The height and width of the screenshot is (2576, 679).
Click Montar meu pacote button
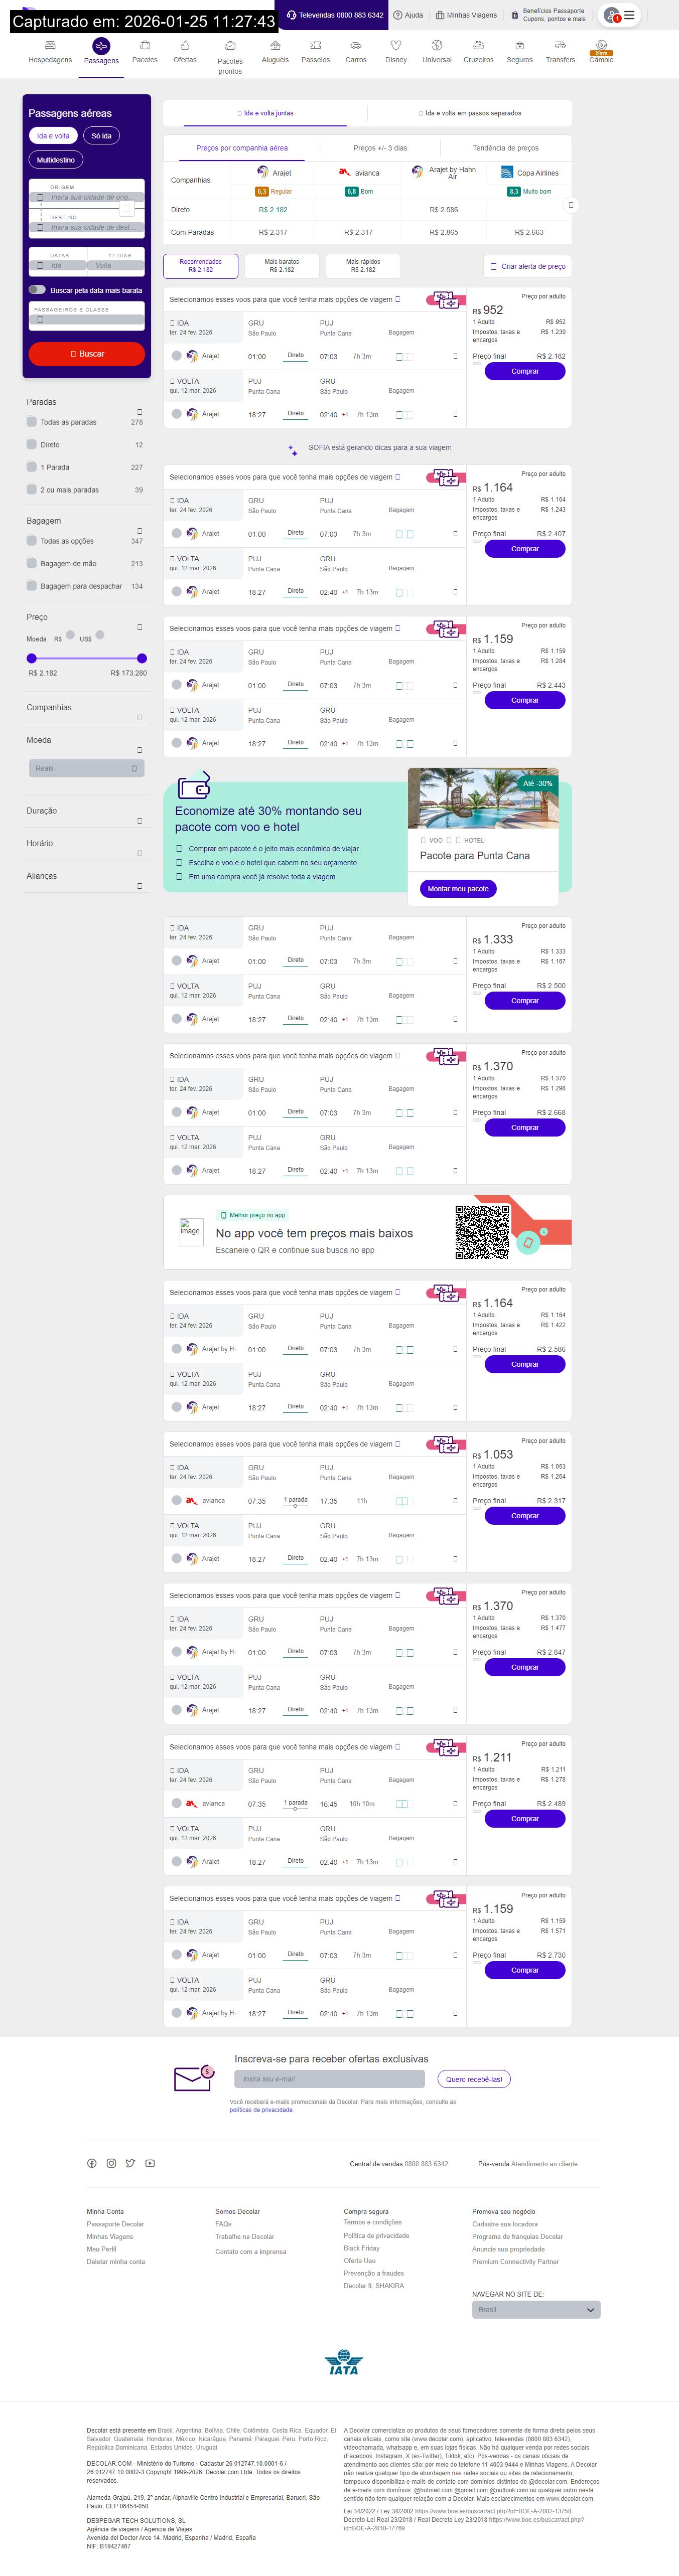click(x=458, y=888)
